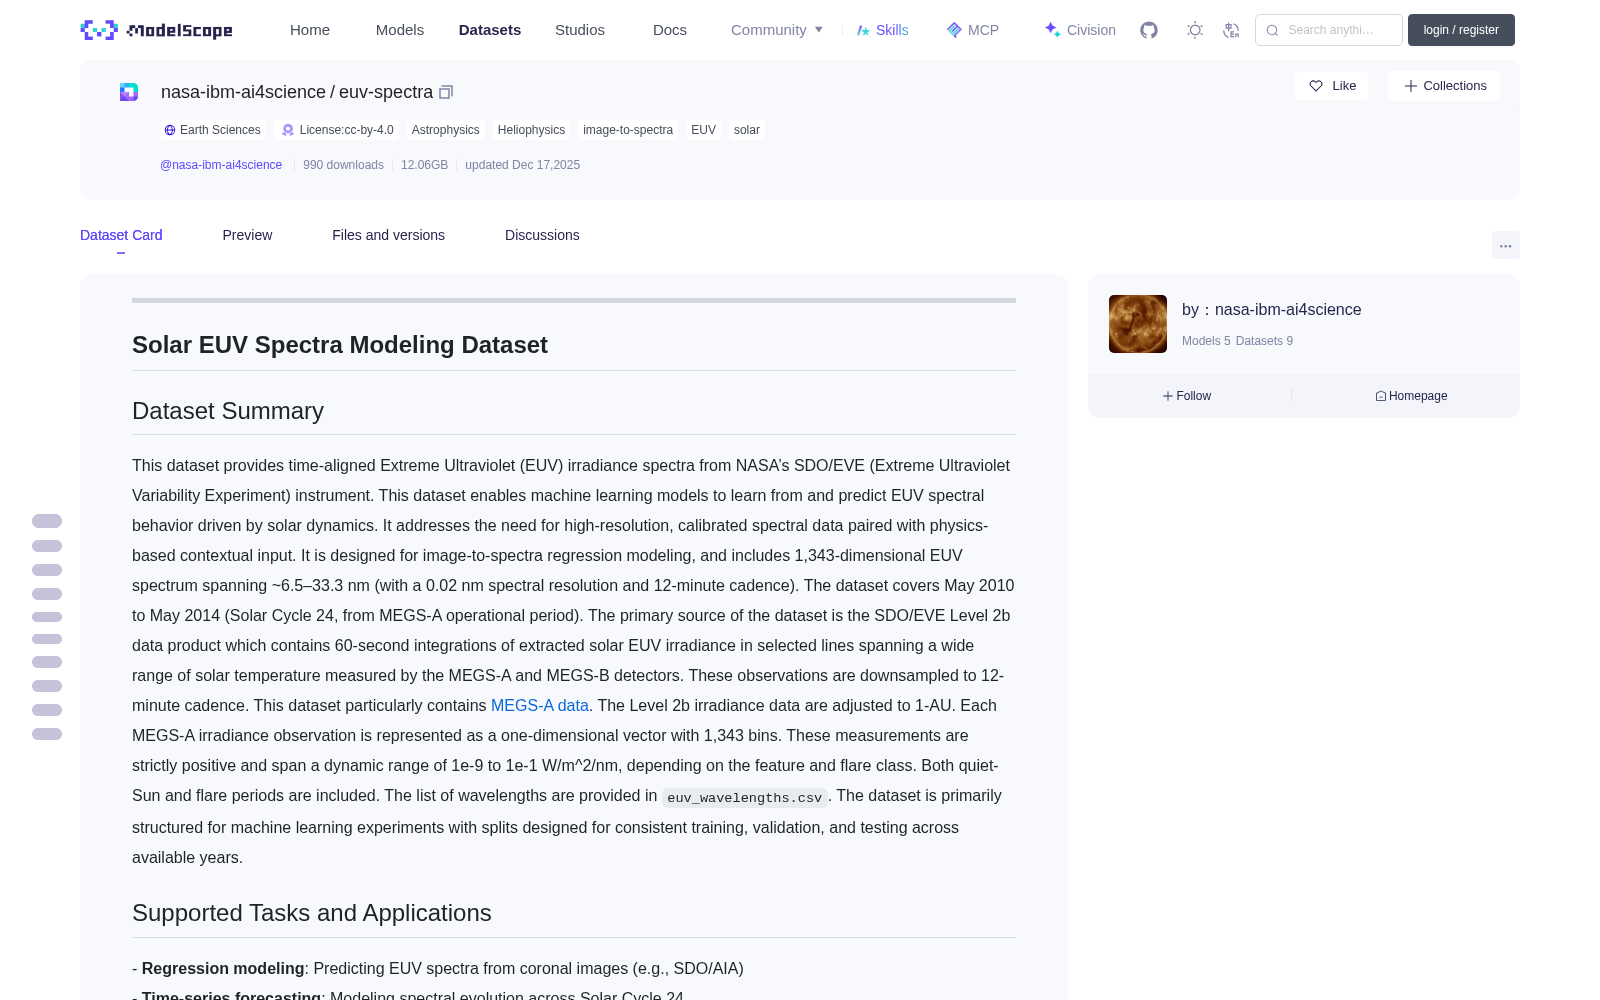
Task: Click the "12.06GB" size text
Action: pyautogui.click(x=424, y=165)
